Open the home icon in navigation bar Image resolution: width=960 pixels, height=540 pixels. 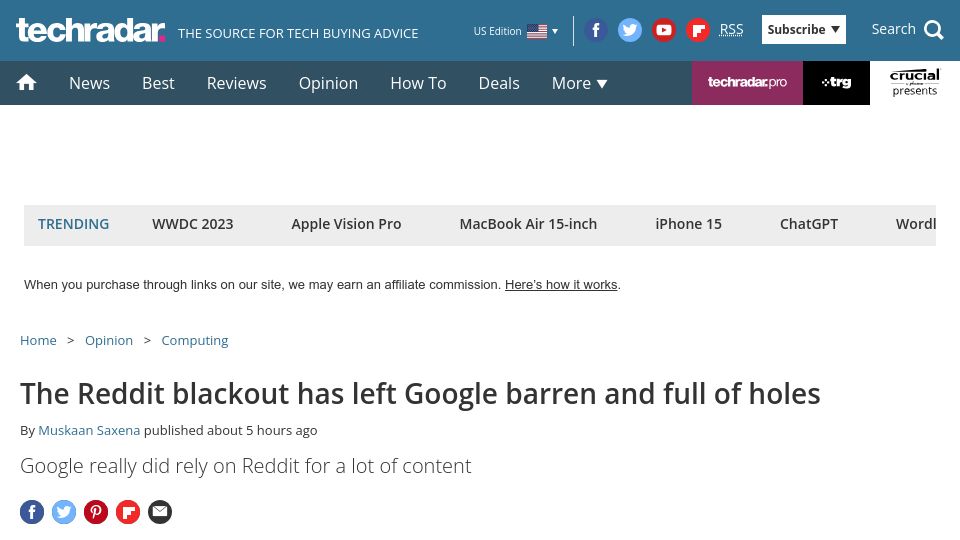pos(26,83)
